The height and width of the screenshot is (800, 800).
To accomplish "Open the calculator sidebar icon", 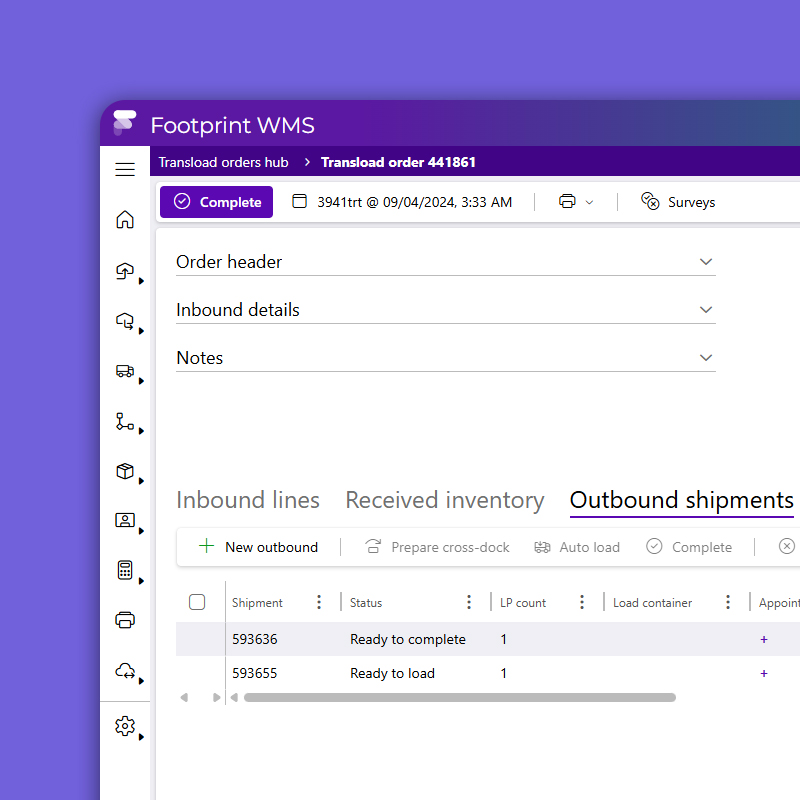I will click(125, 570).
